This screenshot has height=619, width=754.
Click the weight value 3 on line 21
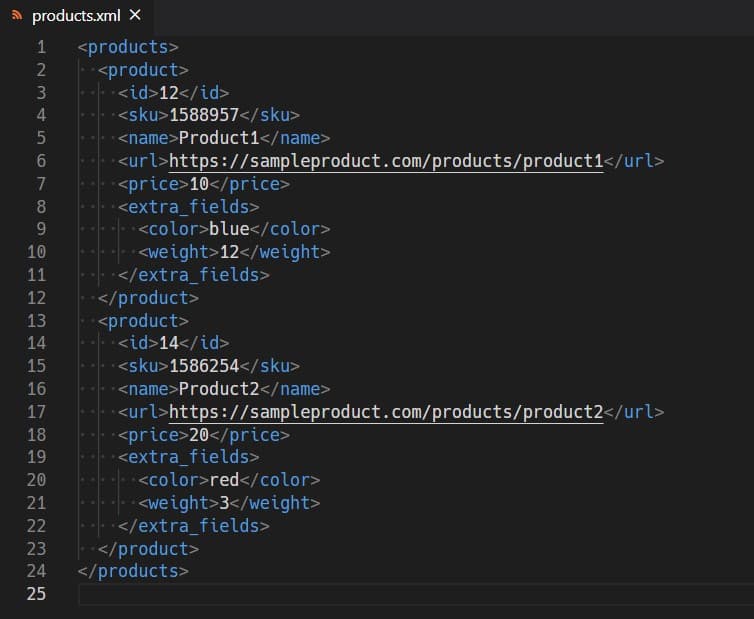coord(224,503)
